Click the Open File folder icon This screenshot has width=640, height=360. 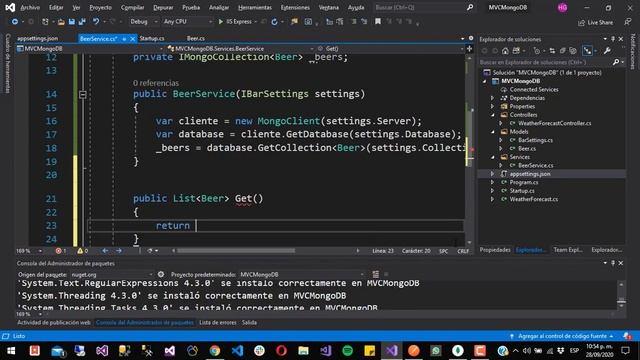click(61, 22)
